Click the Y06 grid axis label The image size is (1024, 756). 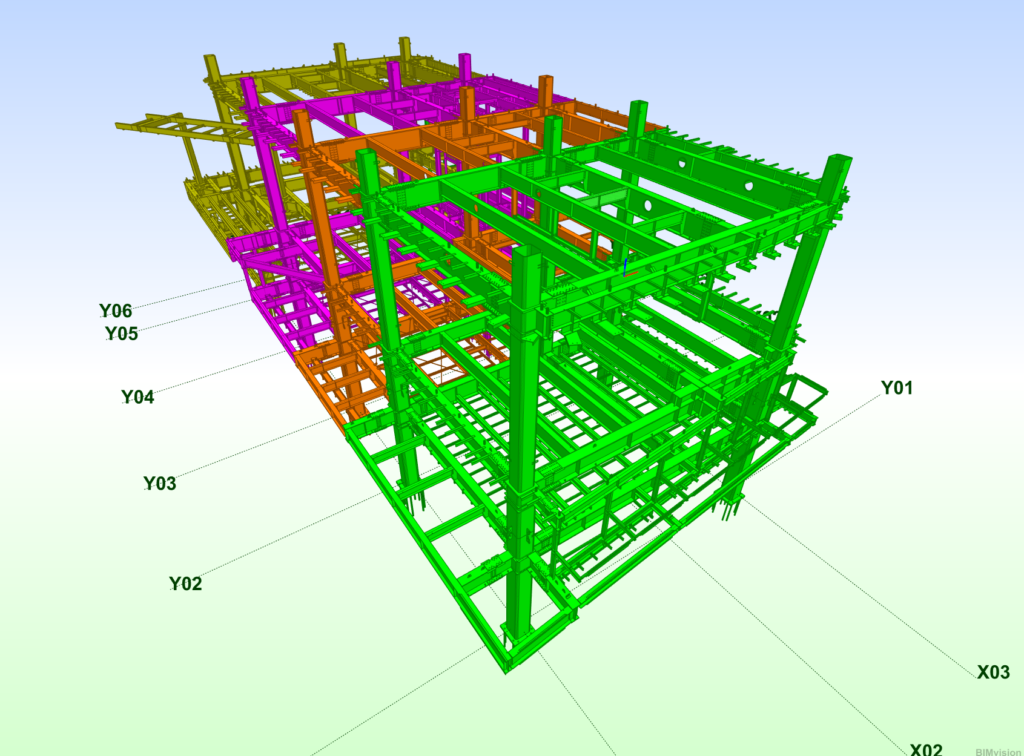115,311
